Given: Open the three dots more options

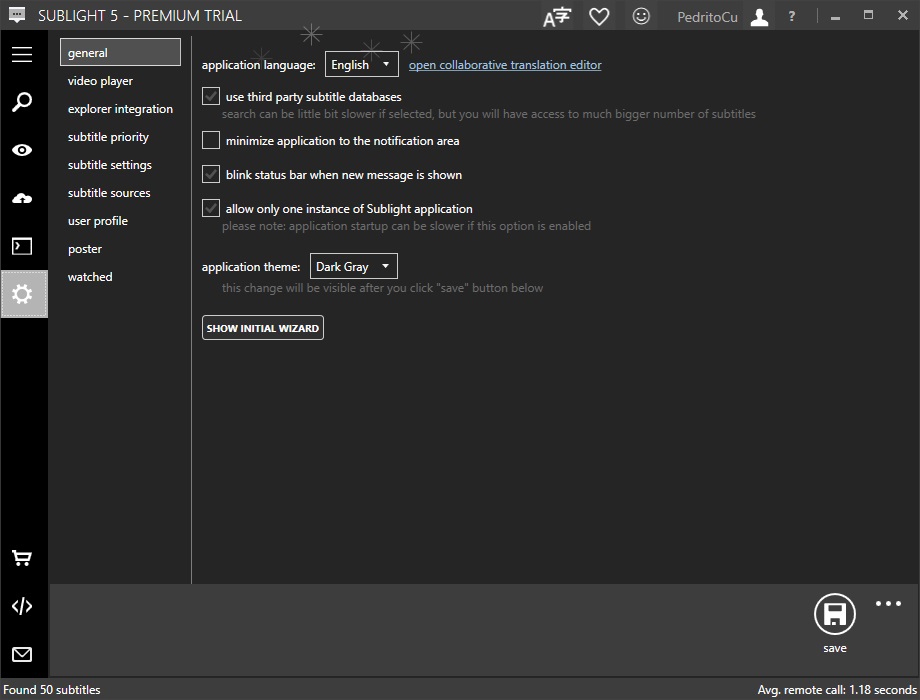Looking at the screenshot, I should click(888, 603).
